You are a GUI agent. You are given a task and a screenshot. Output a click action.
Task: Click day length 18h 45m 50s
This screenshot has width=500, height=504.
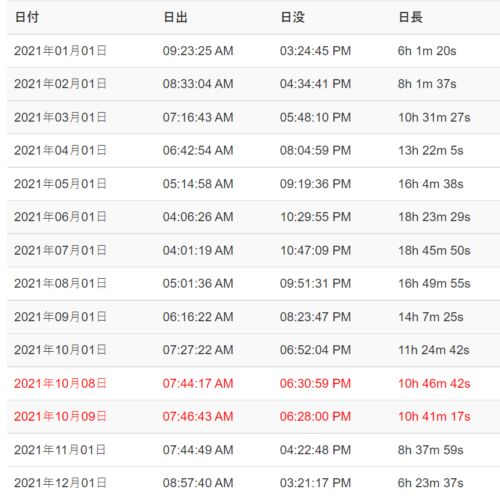434,250
